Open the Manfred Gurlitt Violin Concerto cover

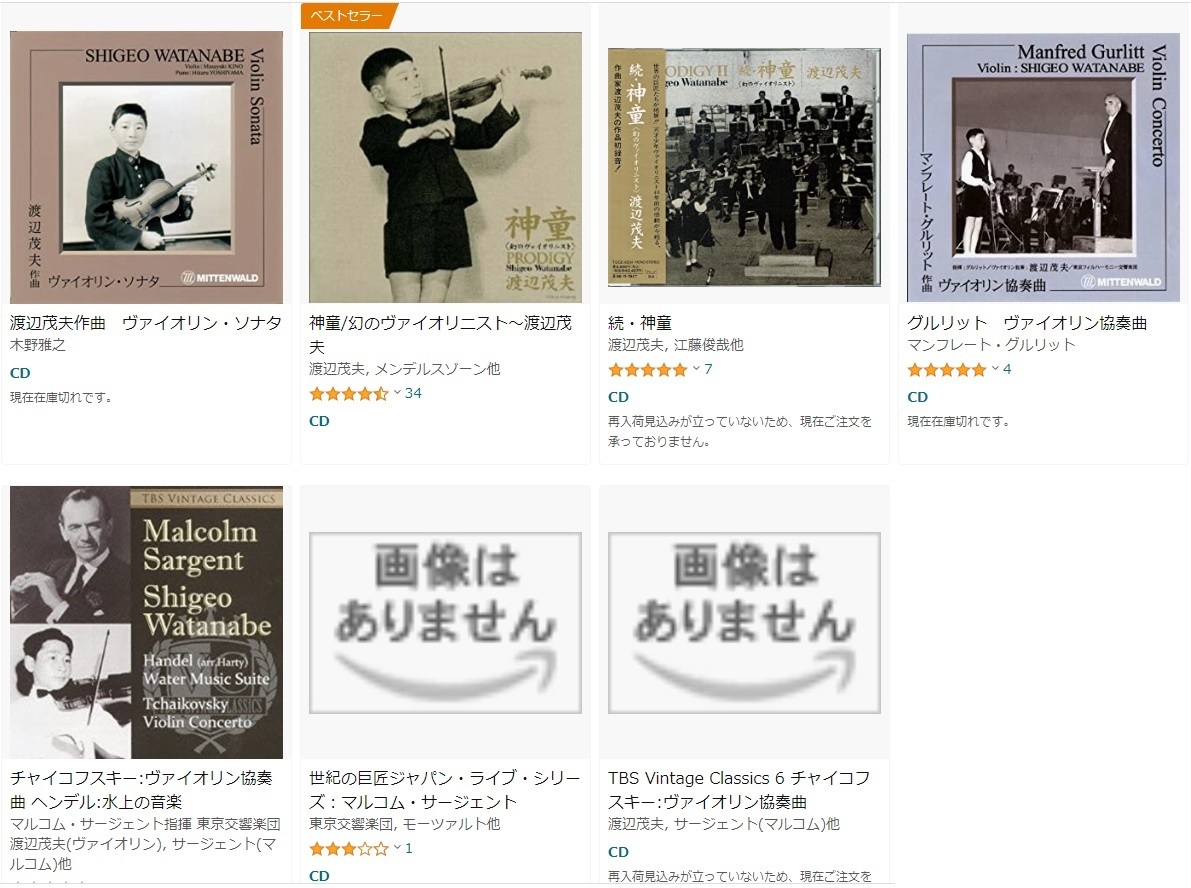click(x=1043, y=167)
